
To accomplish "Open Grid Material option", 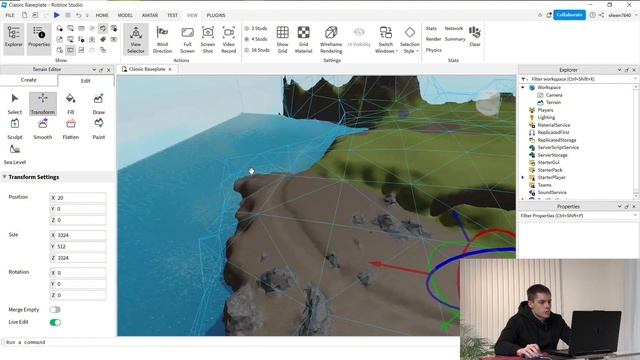I will (x=303, y=39).
